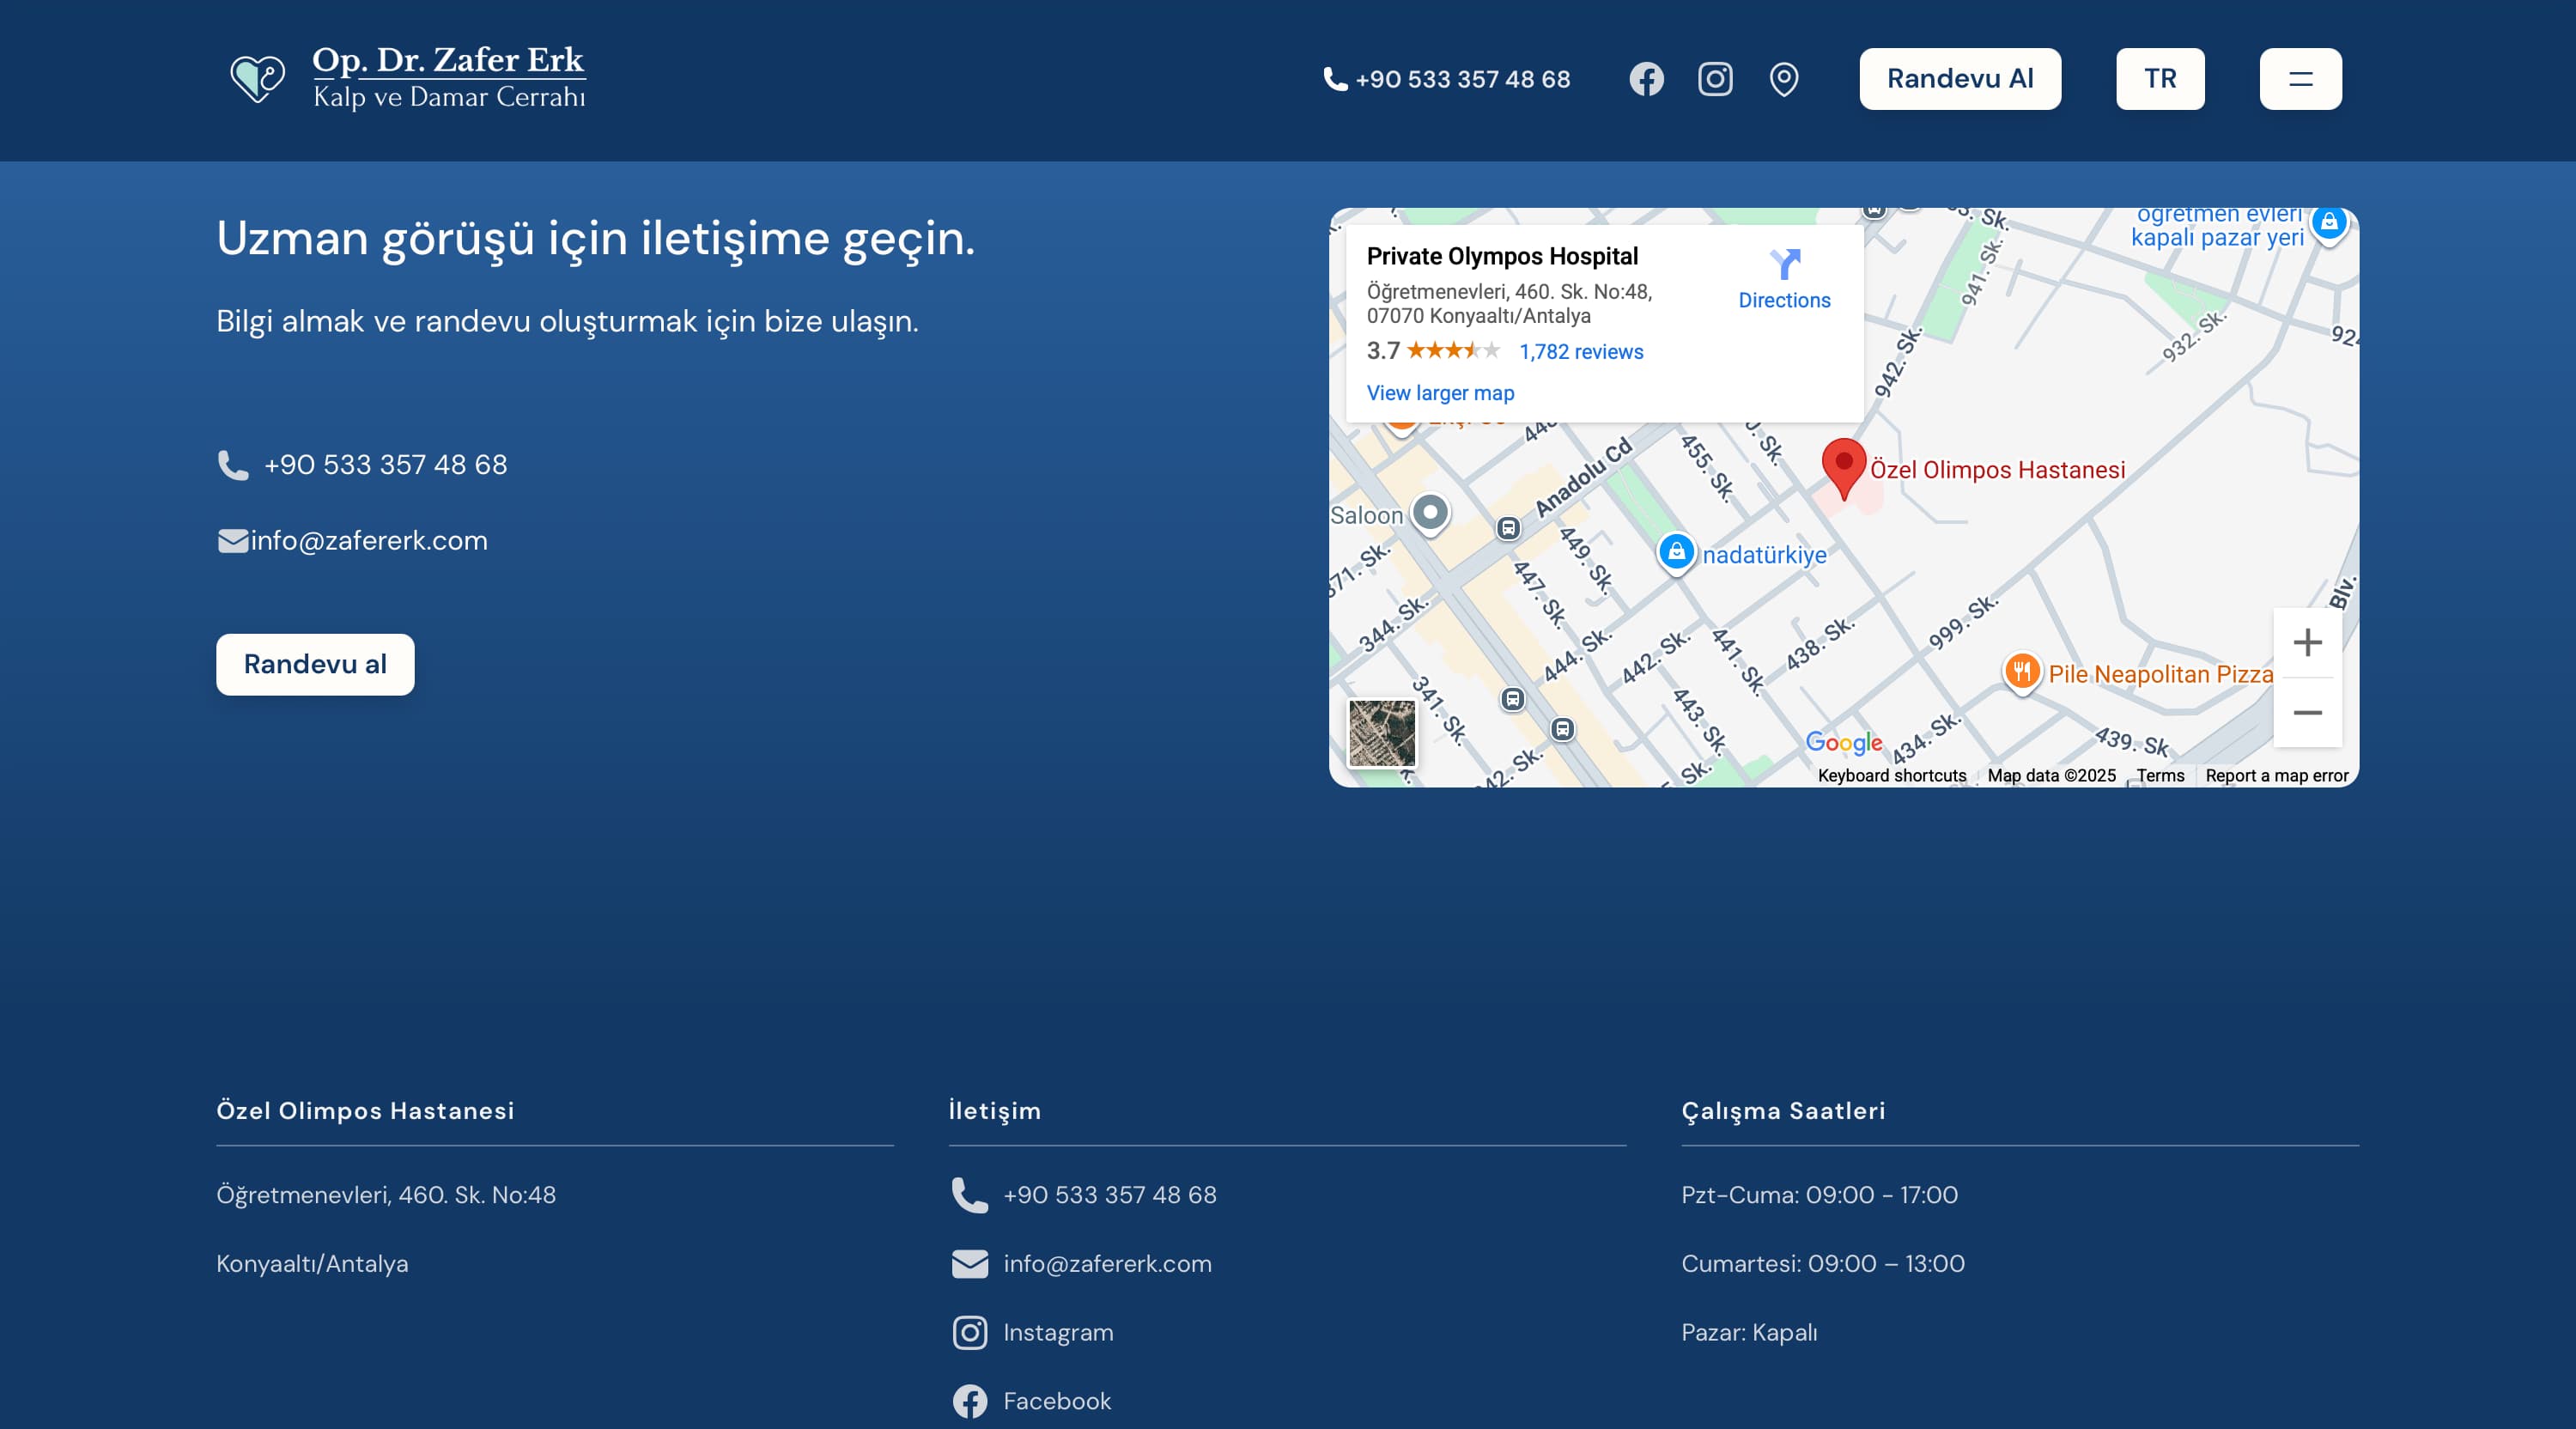Click info@zafererk.com email in footer

[1106, 1264]
